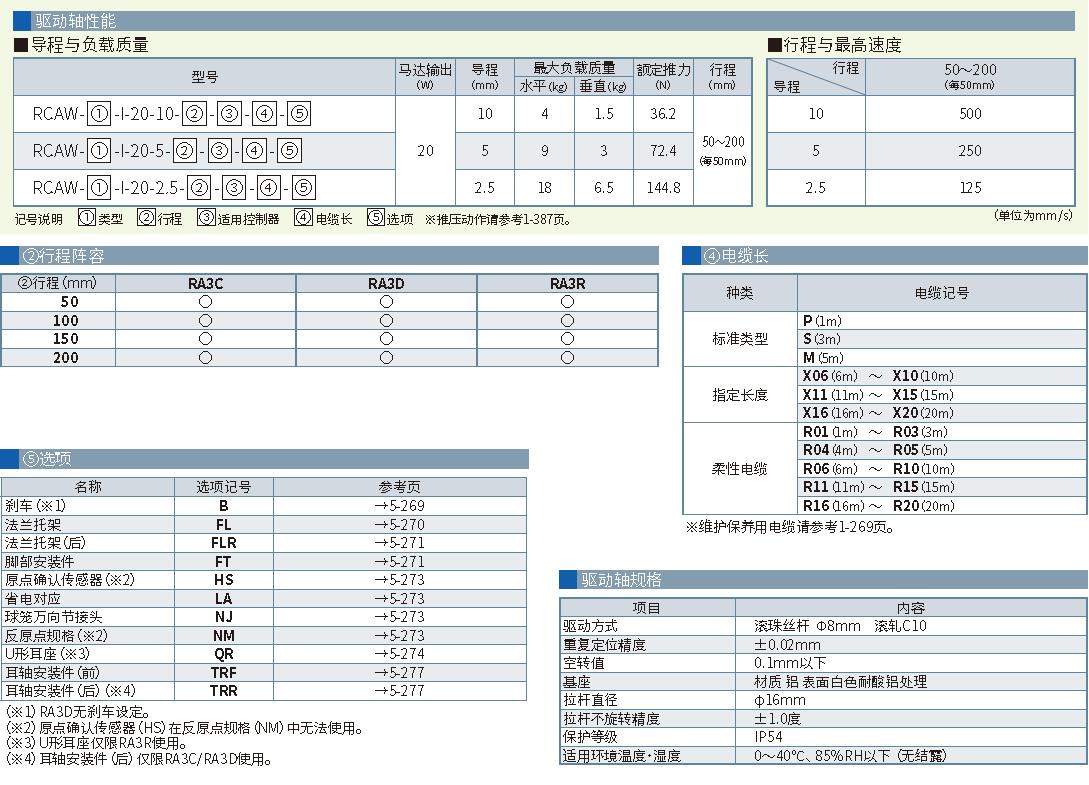Click the max speed value 500

970,114
